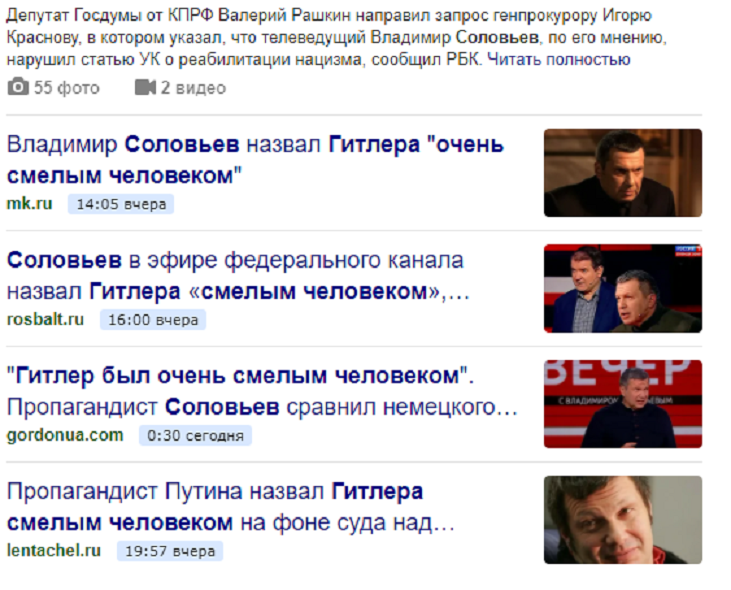731x590 pixels.
Task: Click the video camera icon near 2 видео
Action: (145, 87)
